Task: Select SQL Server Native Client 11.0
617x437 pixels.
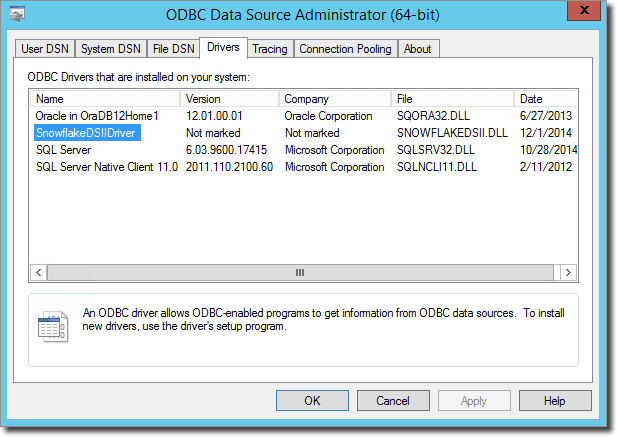Action: click(107, 167)
